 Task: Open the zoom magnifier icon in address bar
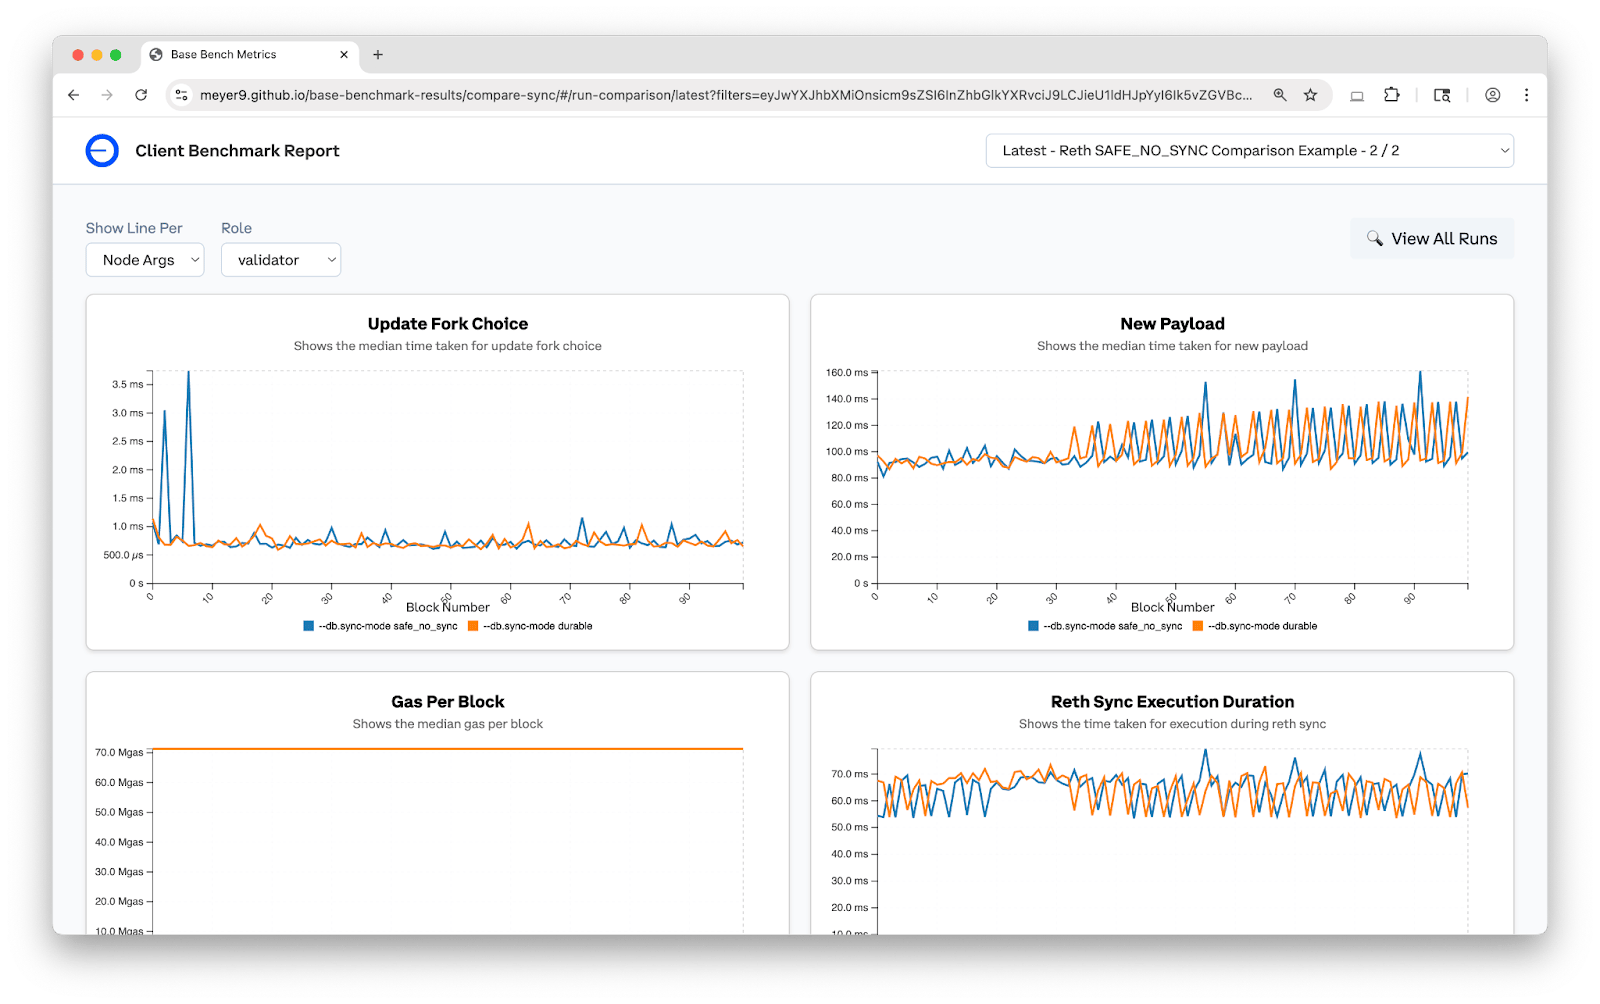pyautogui.click(x=1279, y=95)
